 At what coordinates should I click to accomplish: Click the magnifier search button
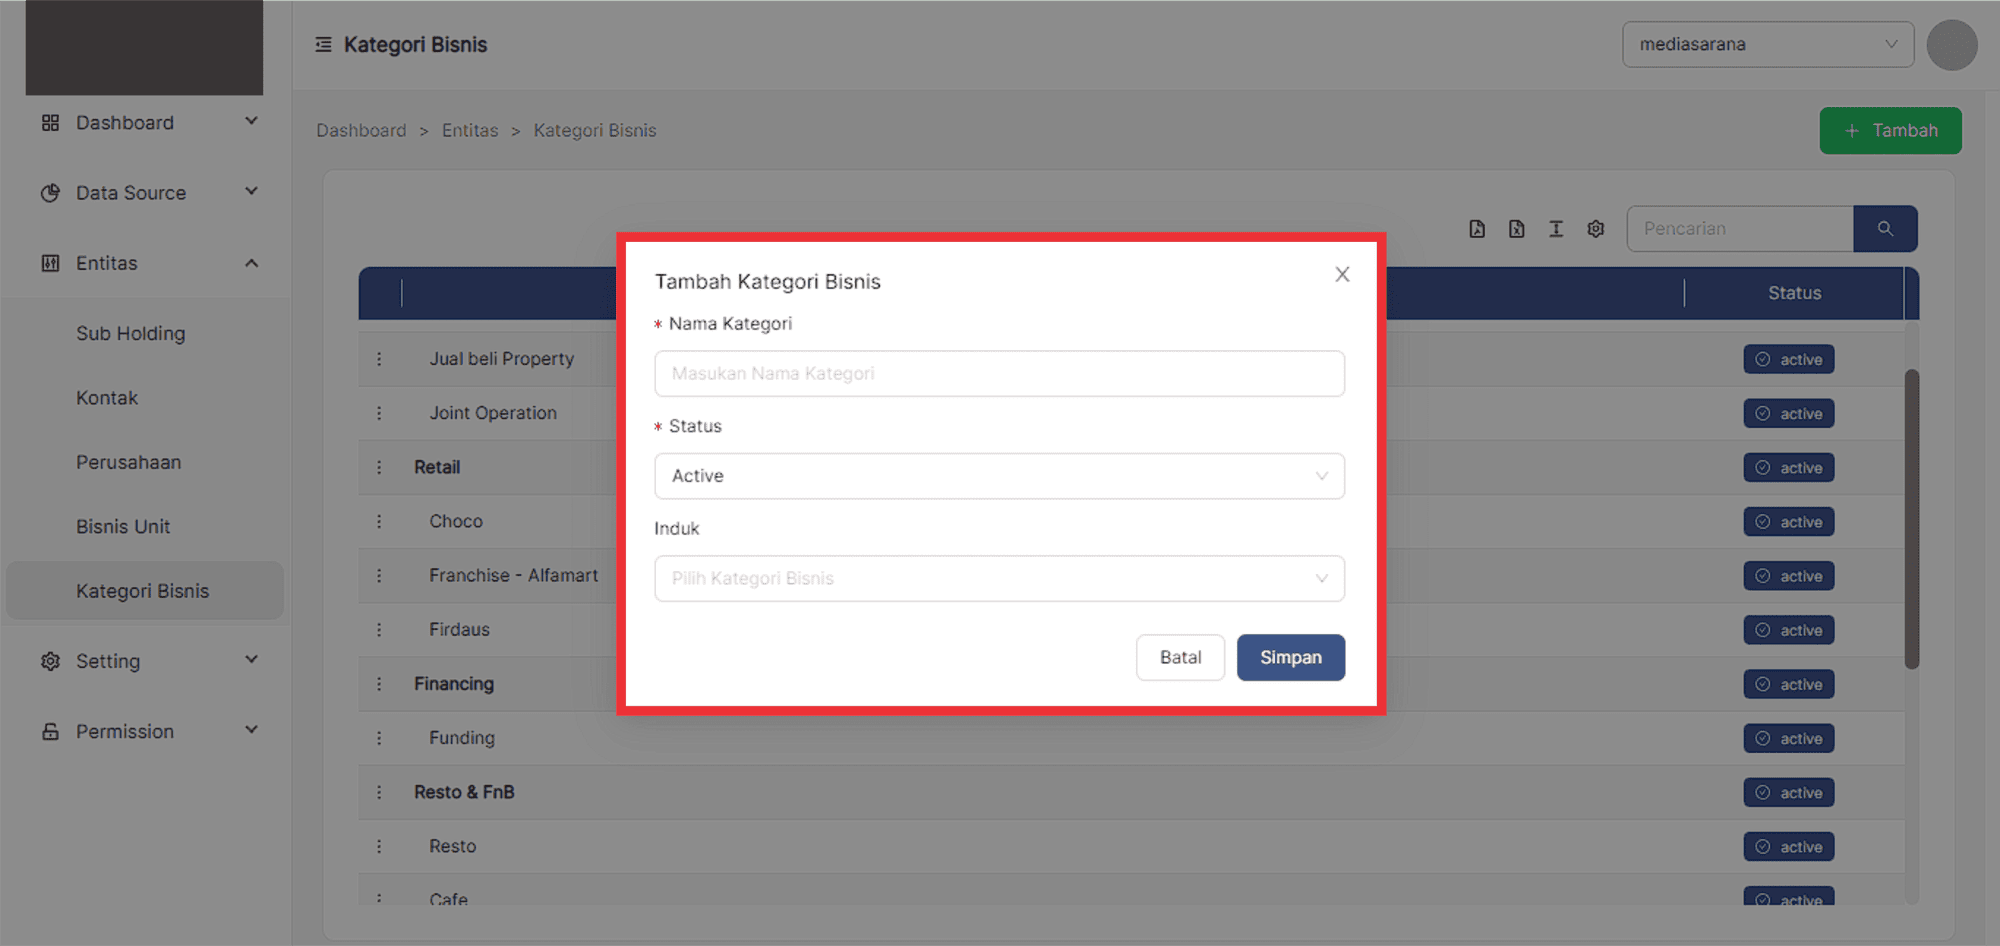(1885, 229)
